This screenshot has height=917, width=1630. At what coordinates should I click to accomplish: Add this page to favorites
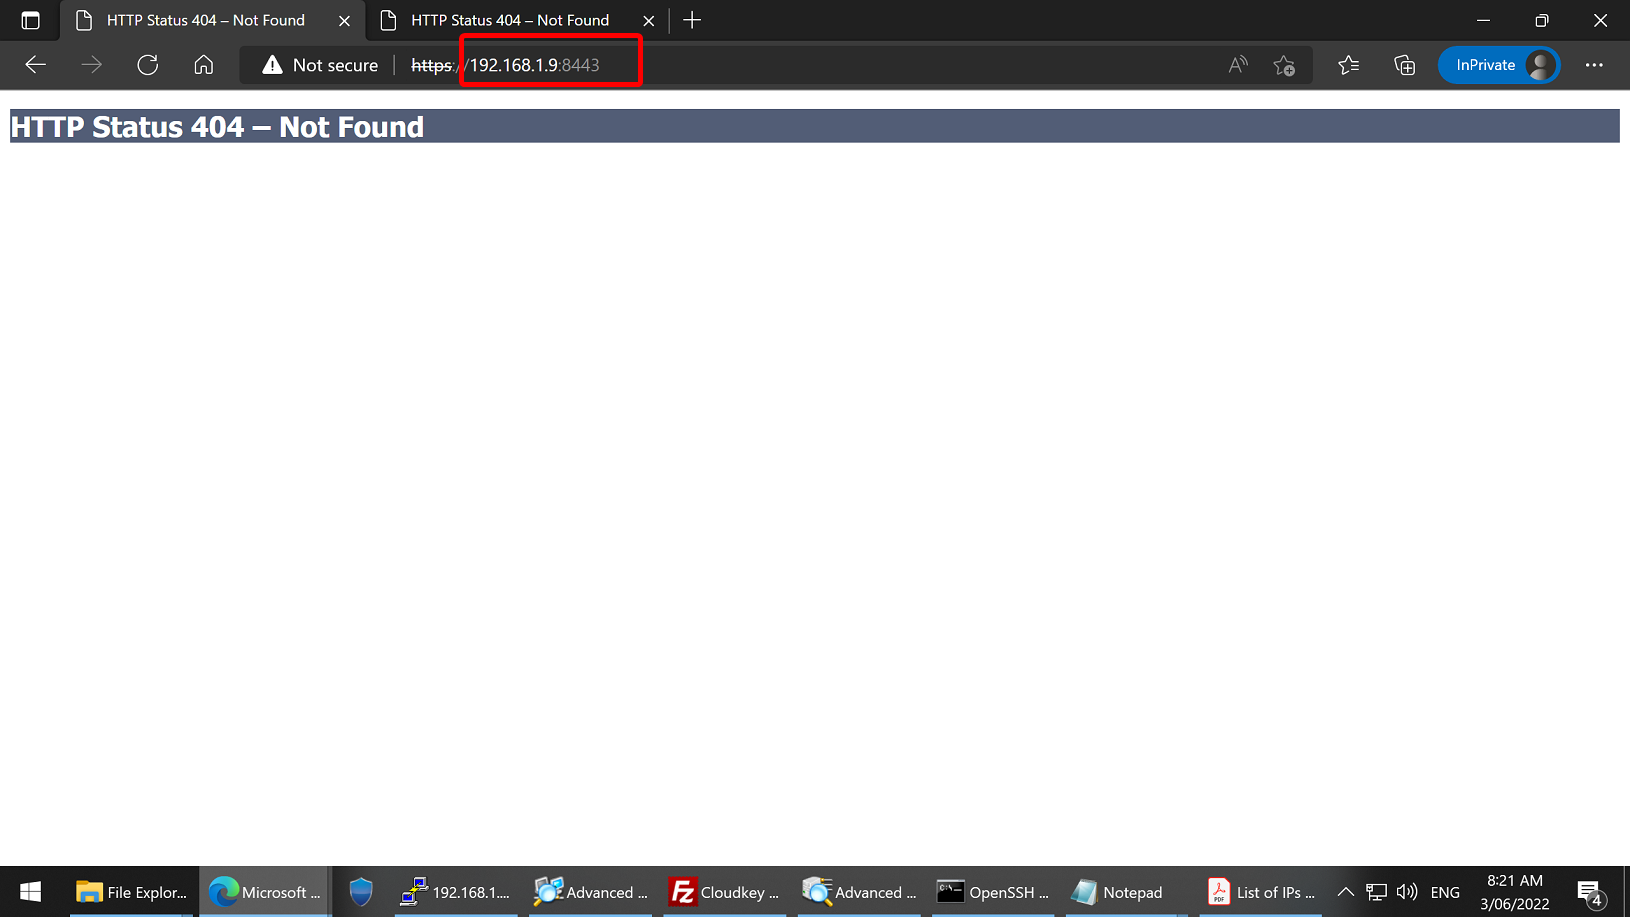click(x=1284, y=65)
